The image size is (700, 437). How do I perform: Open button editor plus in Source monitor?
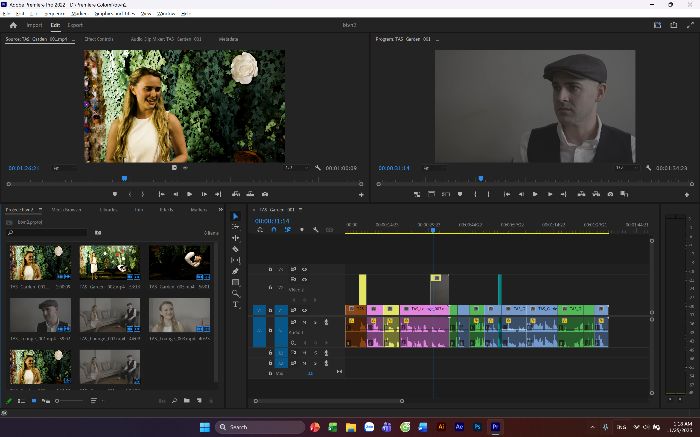click(x=361, y=195)
